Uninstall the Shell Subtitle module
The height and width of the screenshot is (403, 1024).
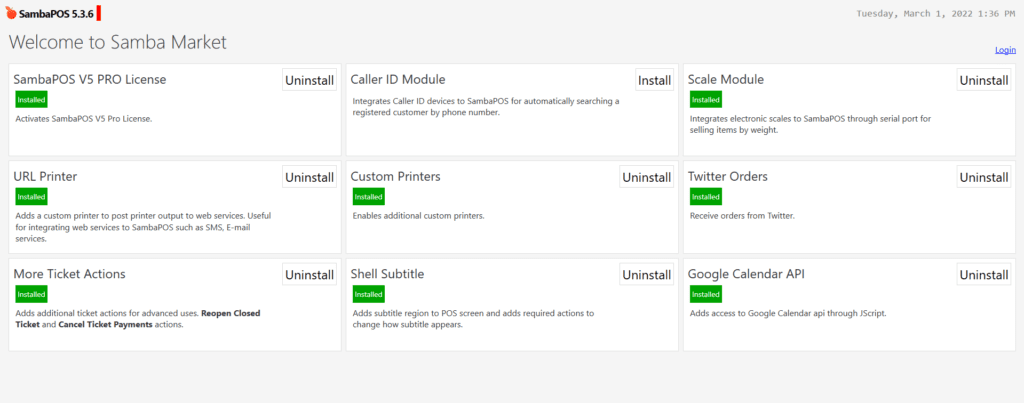pyautogui.click(x=646, y=274)
